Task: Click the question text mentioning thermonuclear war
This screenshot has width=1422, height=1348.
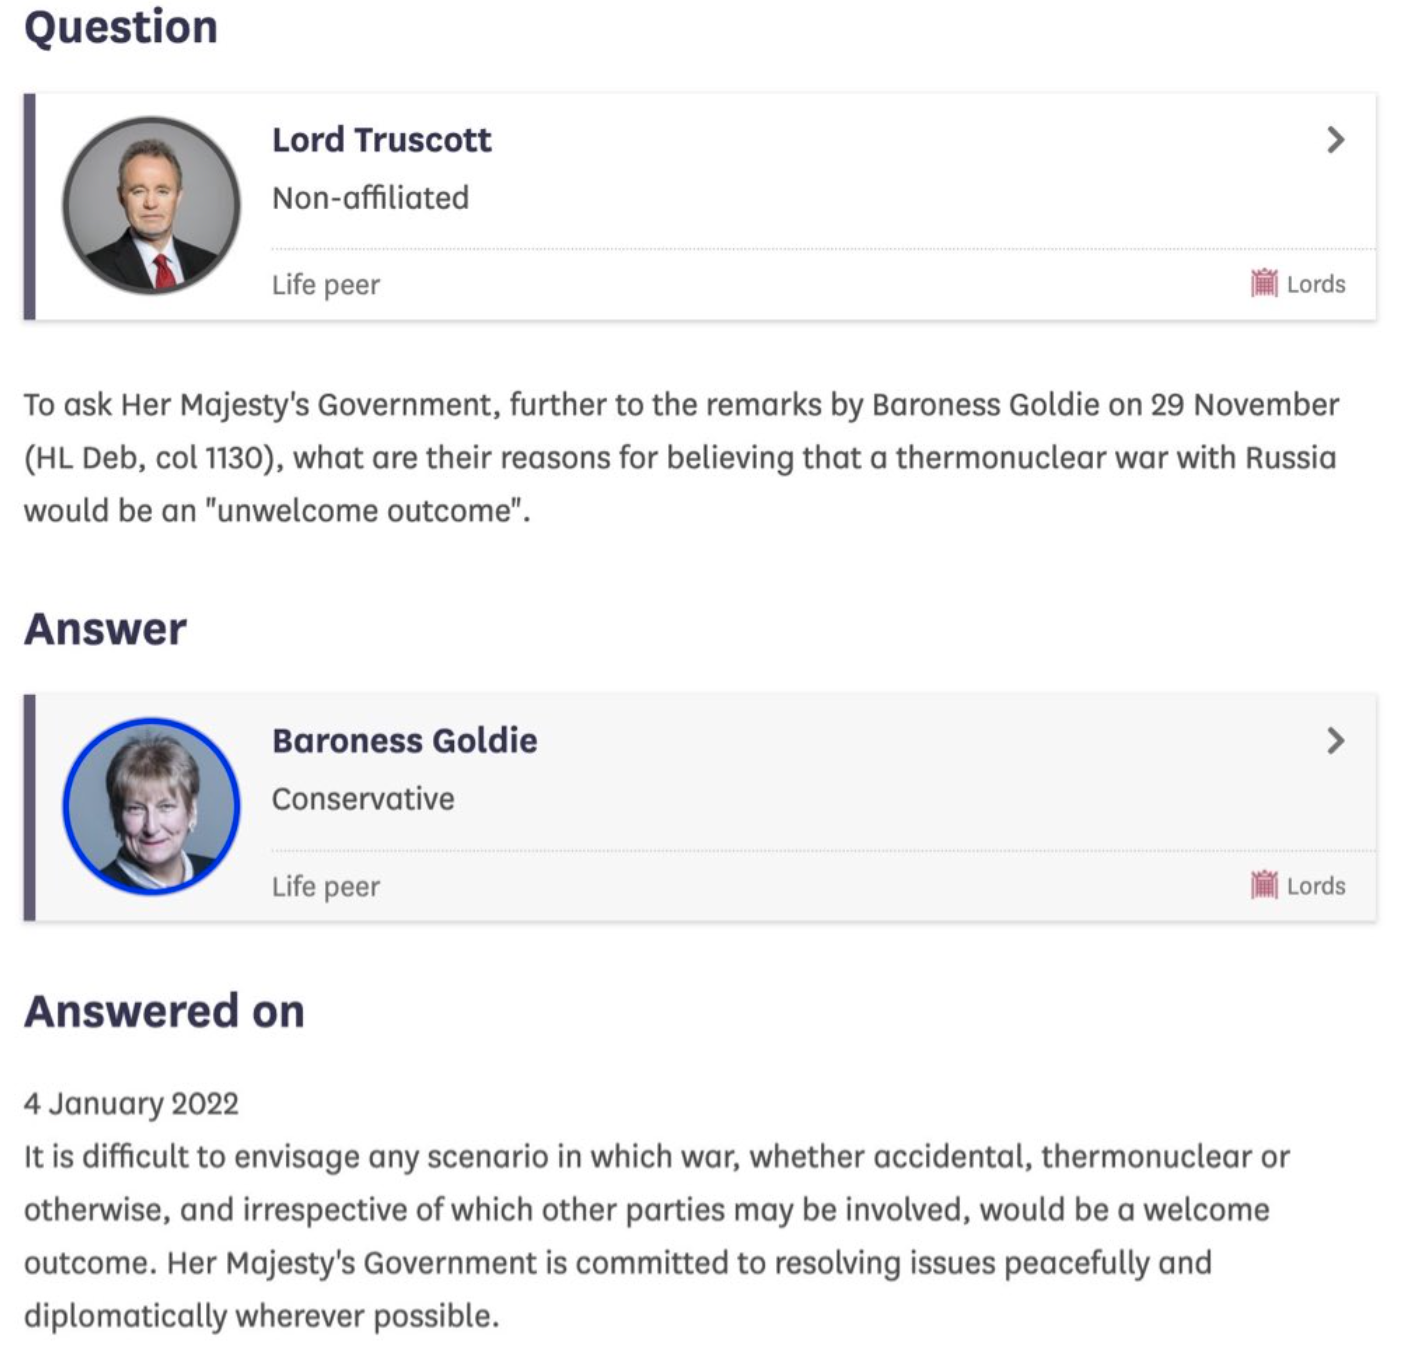Action: [680, 458]
